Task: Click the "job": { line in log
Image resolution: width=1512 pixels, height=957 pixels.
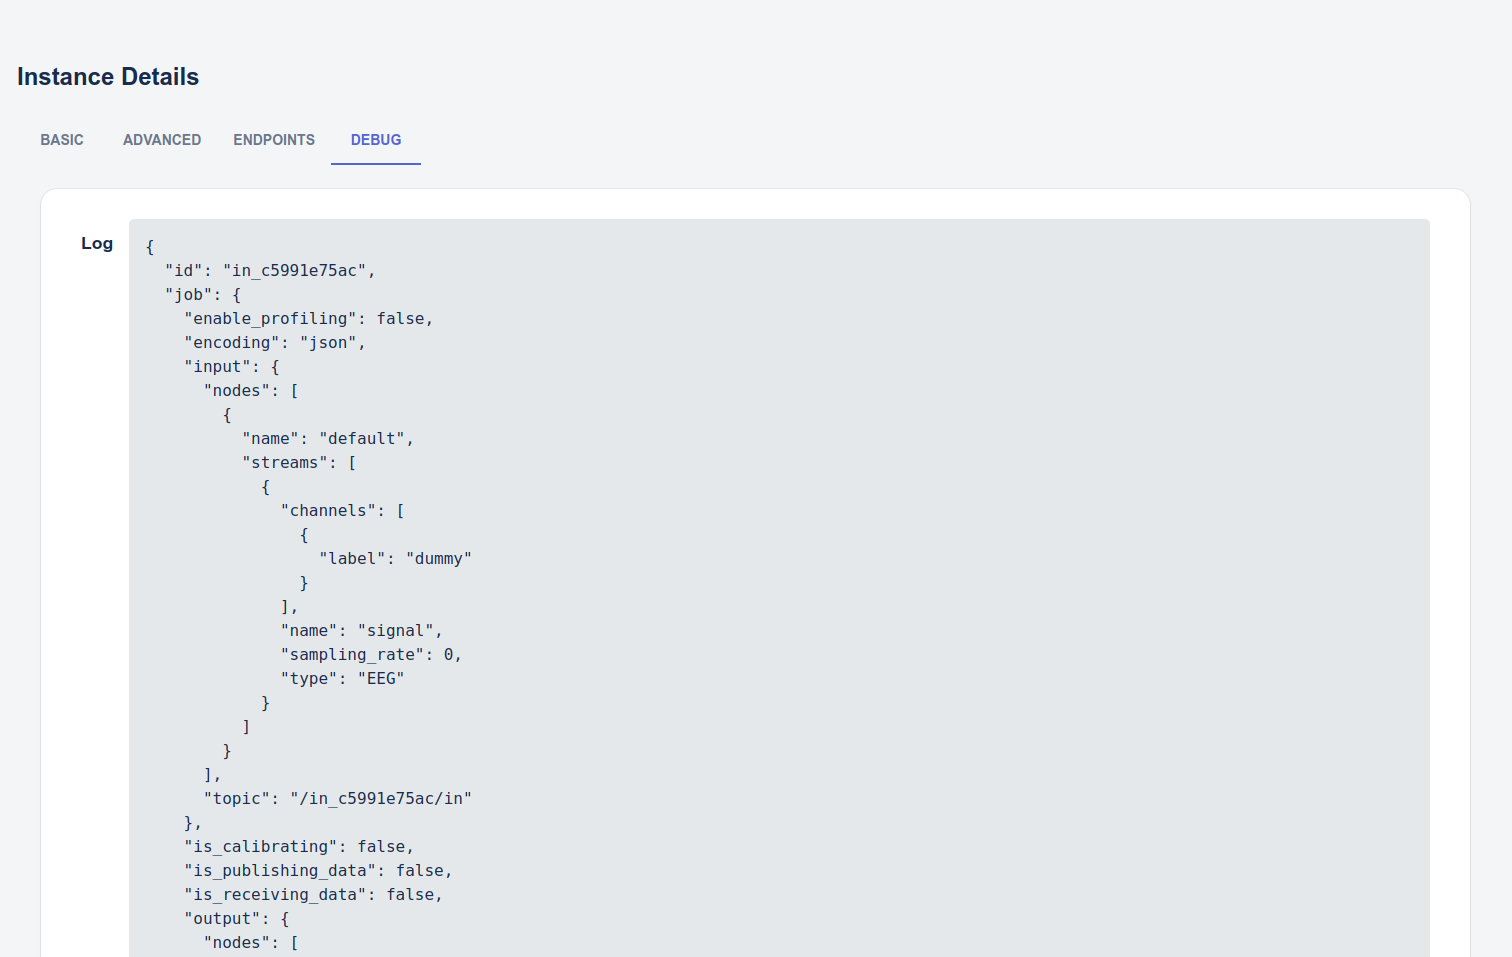Action: (203, 295)
